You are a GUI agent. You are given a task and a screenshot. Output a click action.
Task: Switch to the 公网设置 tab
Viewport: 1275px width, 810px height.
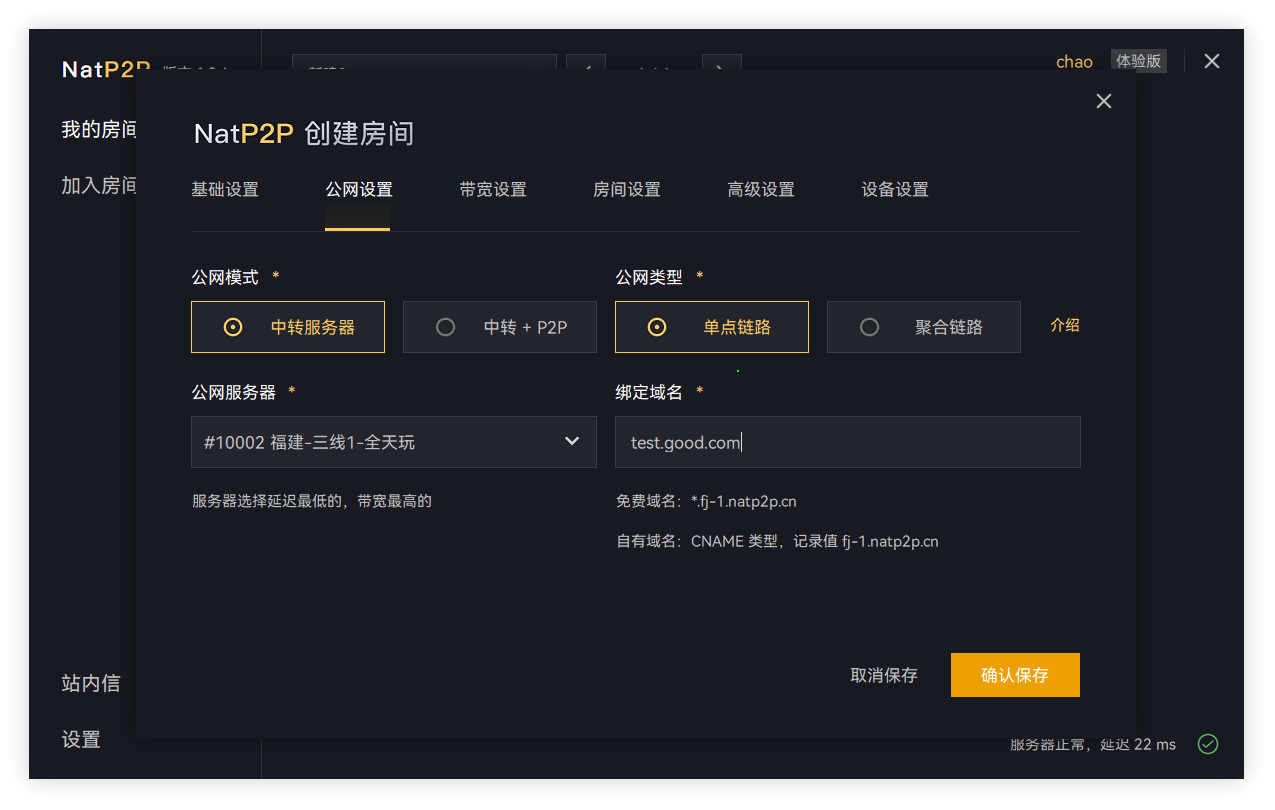pyautogui.click(x=359, y=189)
